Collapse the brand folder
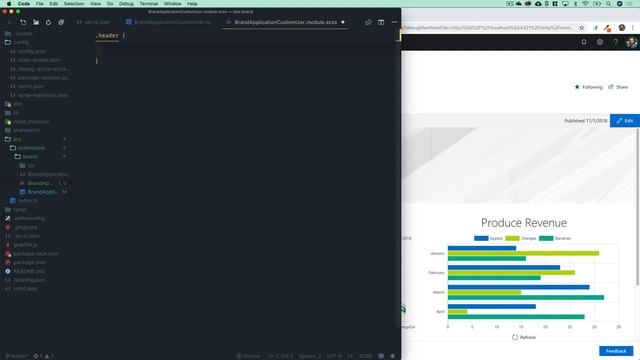 click(26, 156)
